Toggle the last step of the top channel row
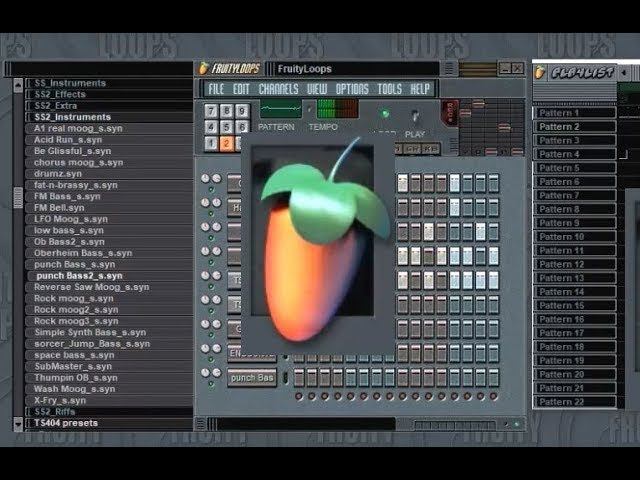The width and height of the screenshot is (640, 480). click(493, 183)
